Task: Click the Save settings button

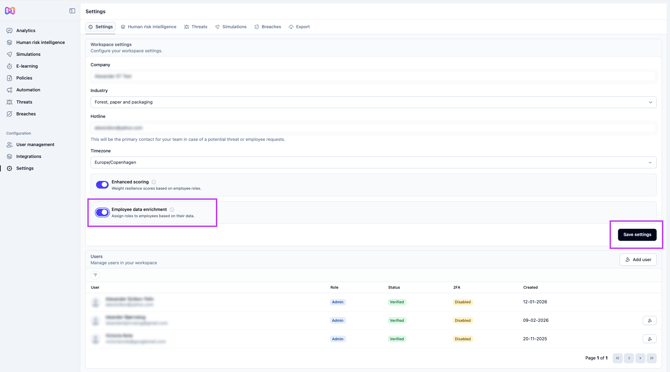Action: click(637, 234)
